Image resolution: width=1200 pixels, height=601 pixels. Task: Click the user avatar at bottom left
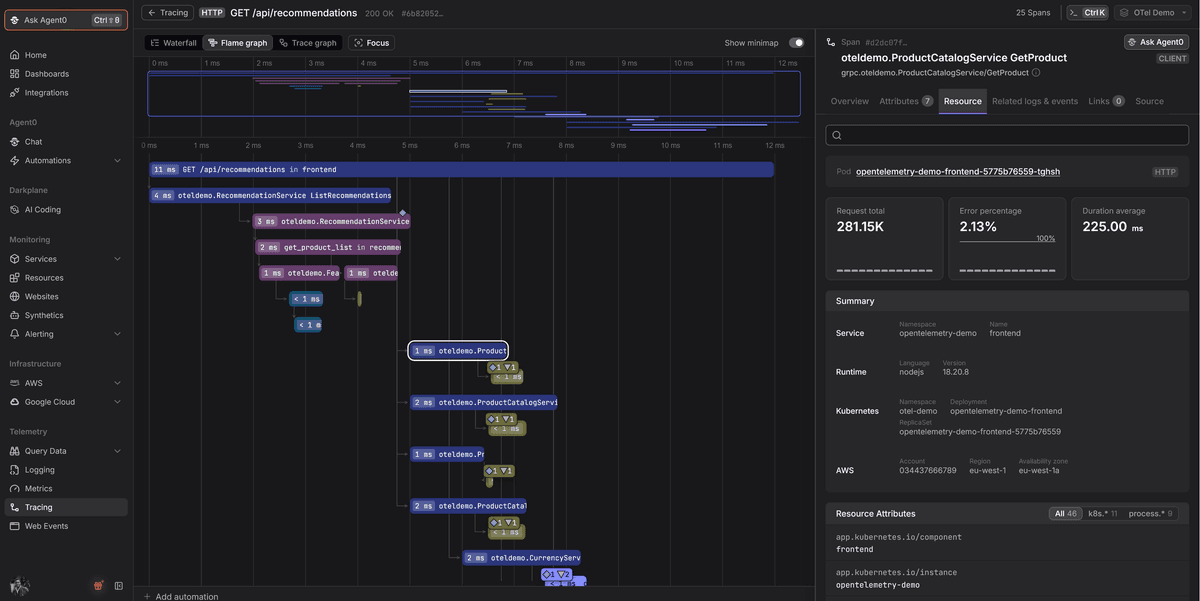point(19,585)
